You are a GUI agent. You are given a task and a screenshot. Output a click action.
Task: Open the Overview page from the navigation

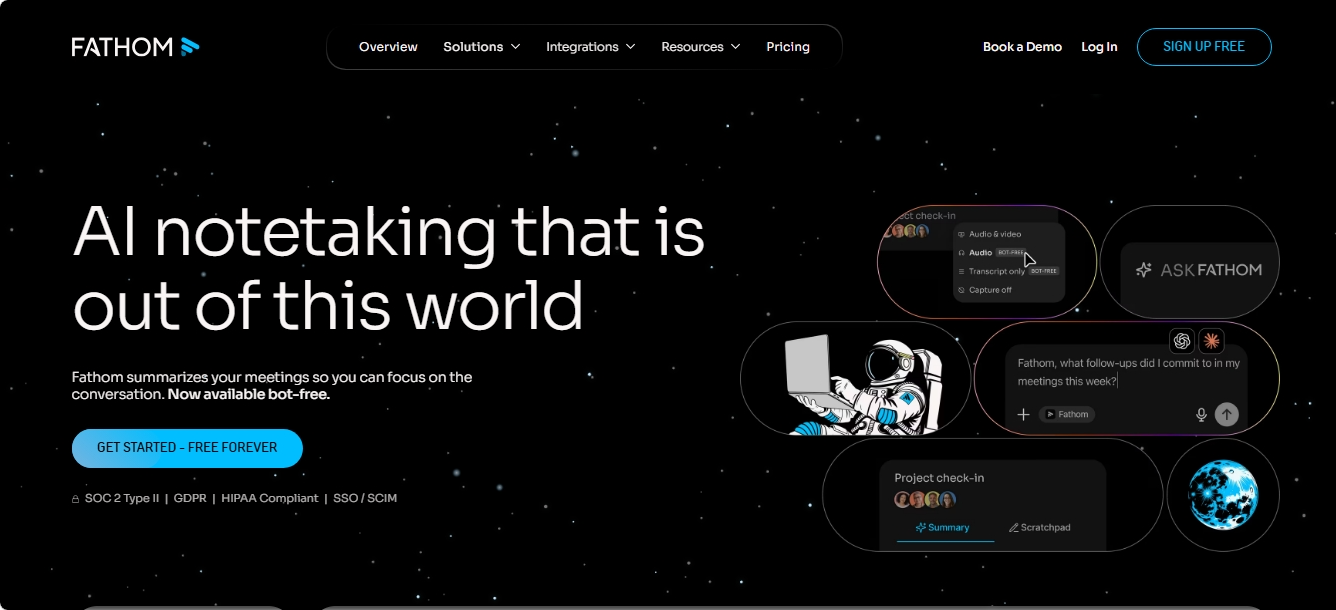(x=388, y=47)
